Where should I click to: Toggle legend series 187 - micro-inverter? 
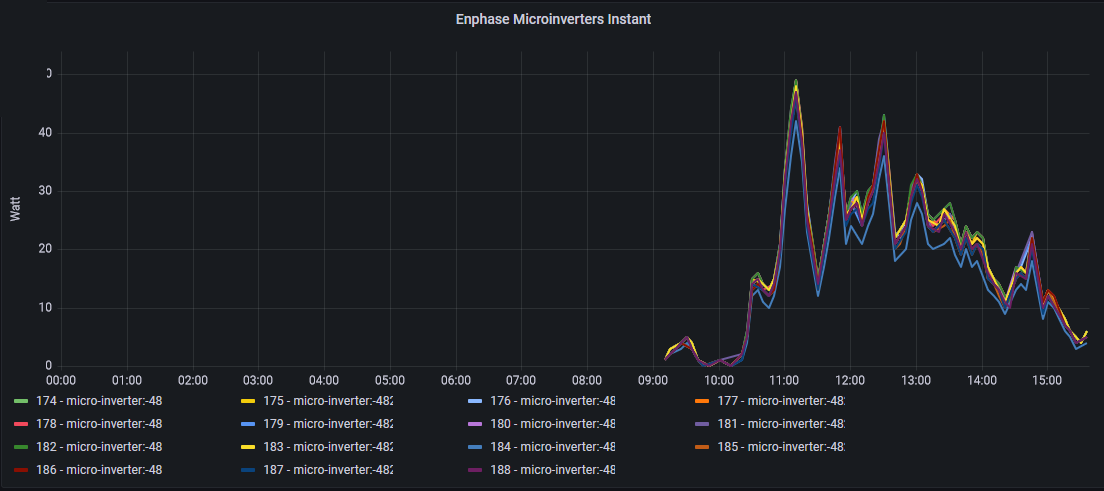coord(327,469)
